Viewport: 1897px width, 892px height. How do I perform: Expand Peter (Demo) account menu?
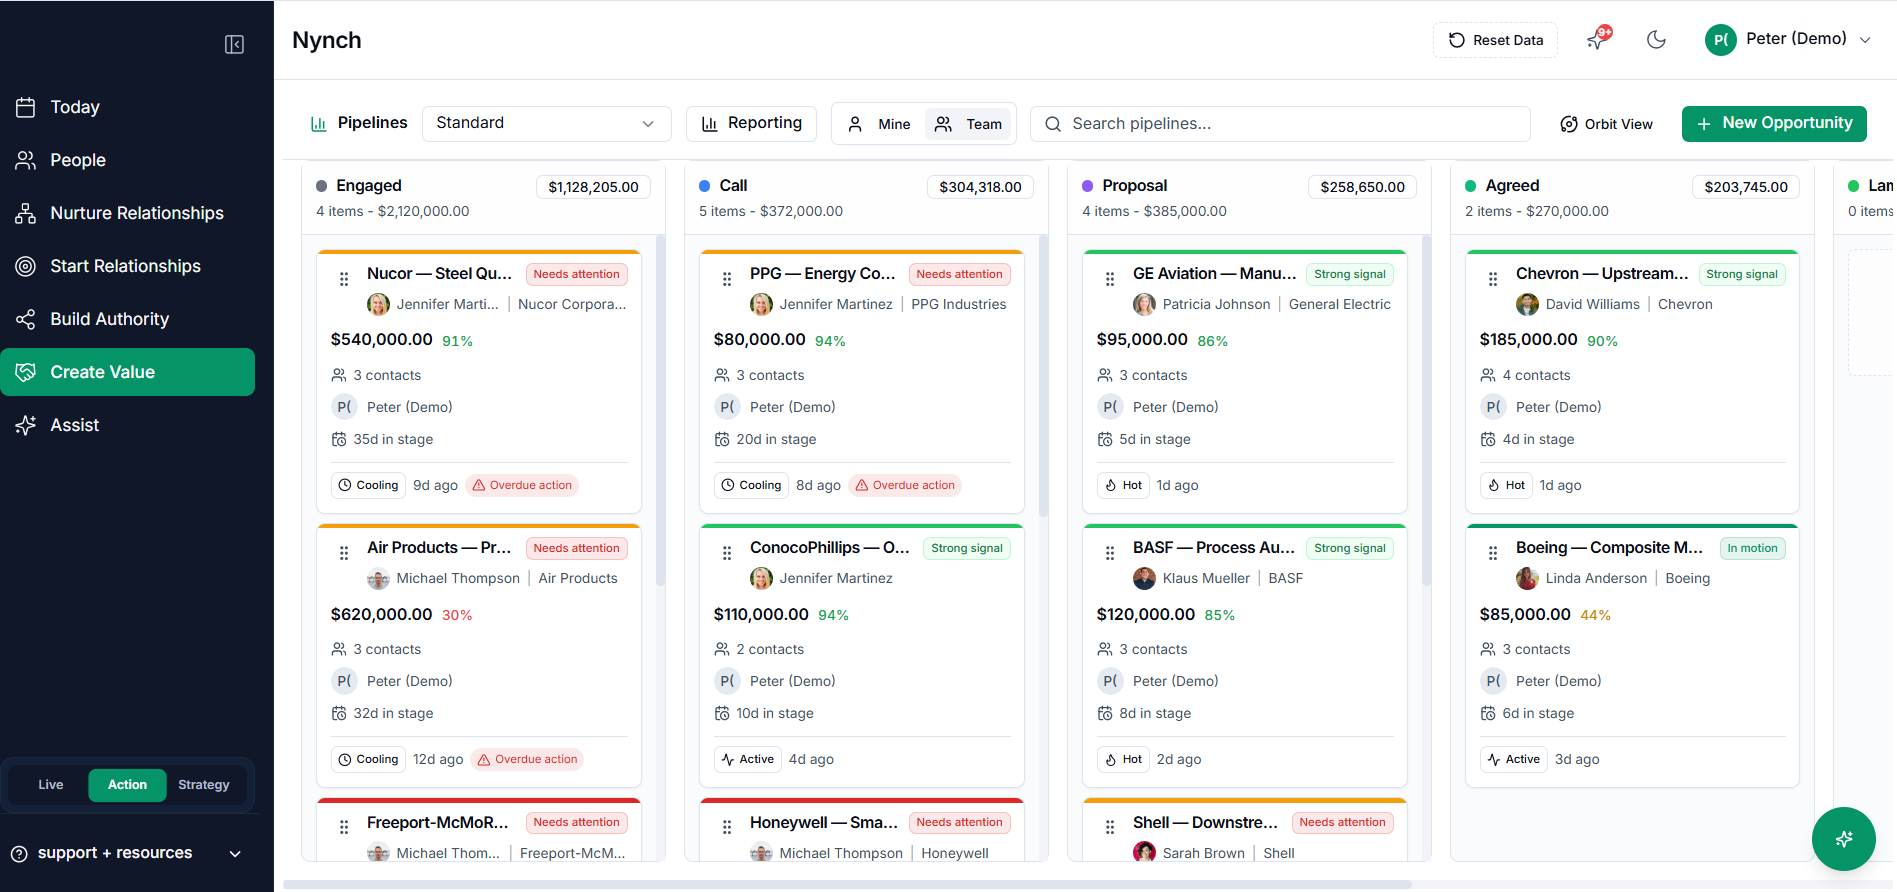(1788, 40)
